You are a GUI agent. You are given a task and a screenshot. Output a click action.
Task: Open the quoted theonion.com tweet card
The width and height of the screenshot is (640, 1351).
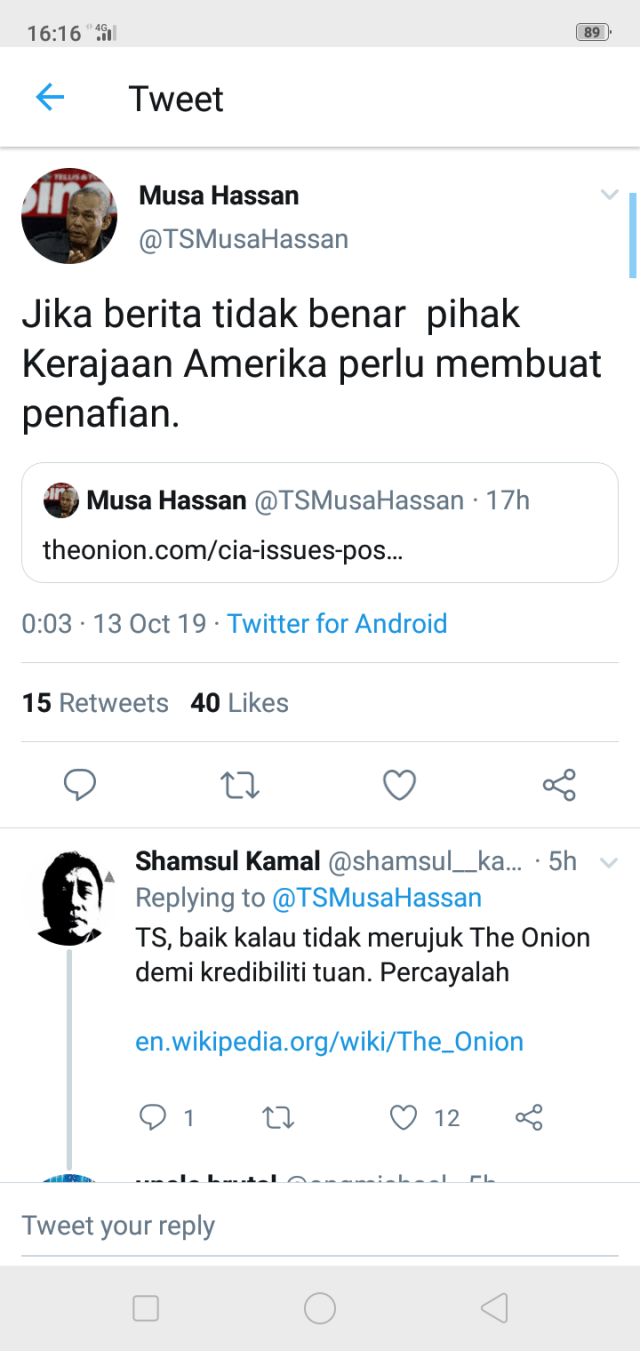click(x=320, y=523)
